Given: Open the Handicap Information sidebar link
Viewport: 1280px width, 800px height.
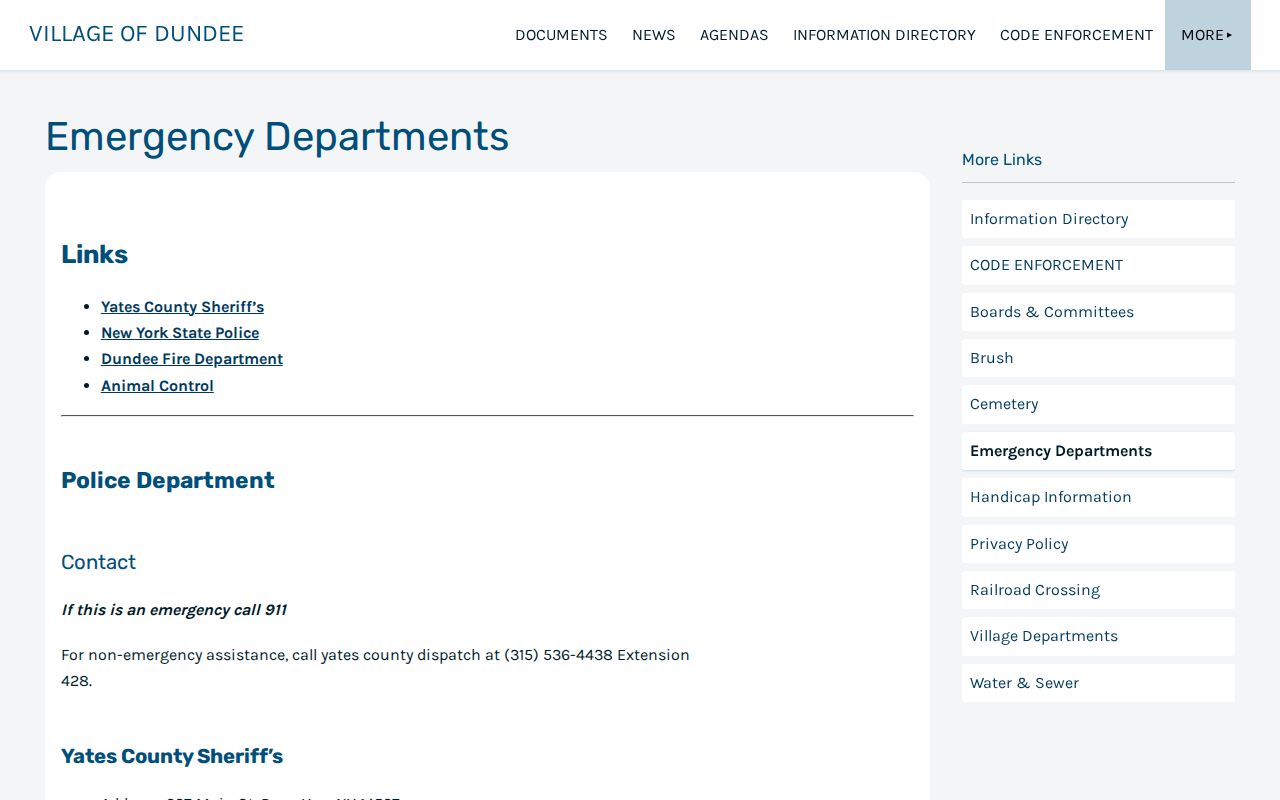Looking at the screenshot, I should (1098, 497).
